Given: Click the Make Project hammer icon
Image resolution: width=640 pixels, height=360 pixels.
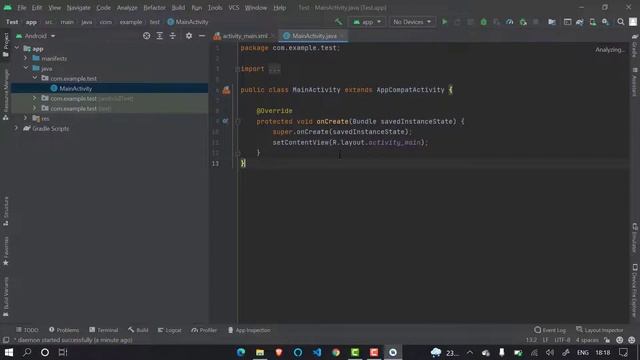Looking at the screenshot, I should 338,22.
